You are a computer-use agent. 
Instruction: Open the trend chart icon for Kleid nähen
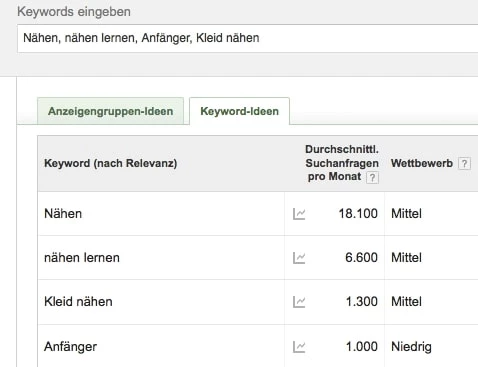299,302
